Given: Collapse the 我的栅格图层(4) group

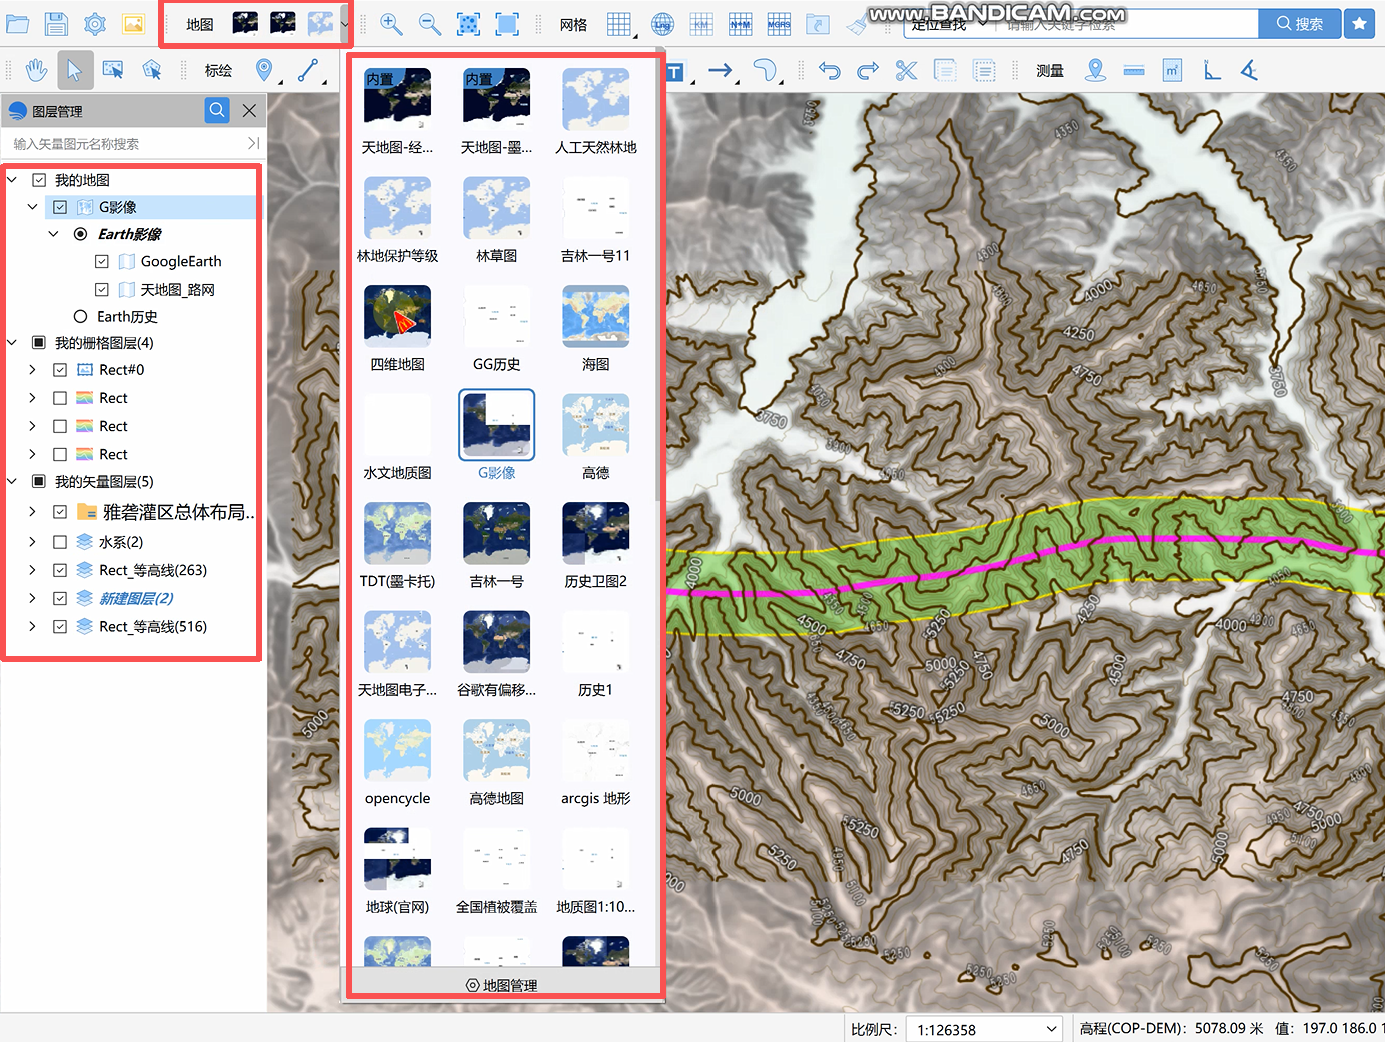Looking at the screenshot, I should pyautogui.click(x=12, y=342).
